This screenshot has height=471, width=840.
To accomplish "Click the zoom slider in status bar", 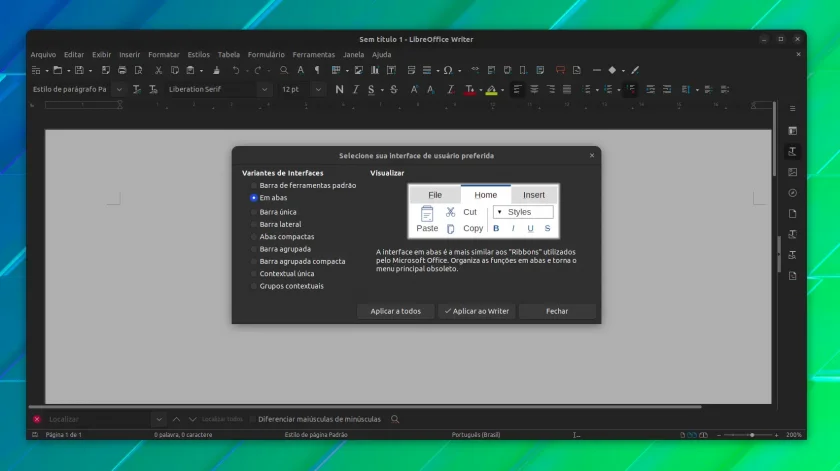I will (x=748, y=435).
